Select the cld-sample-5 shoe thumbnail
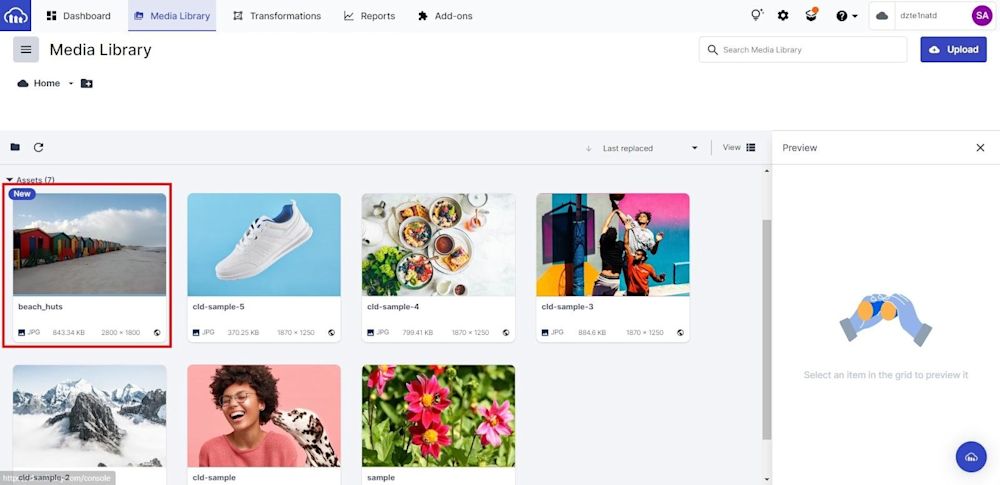Screen dimensions: 1000x485 pos(264,244)
